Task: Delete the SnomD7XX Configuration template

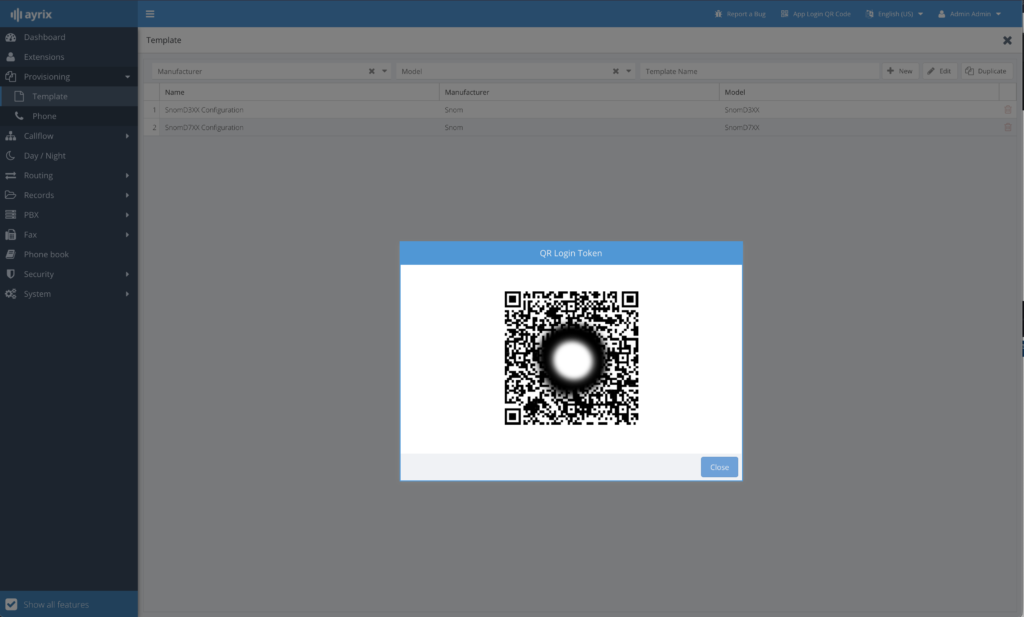Action: [1008, 127]
